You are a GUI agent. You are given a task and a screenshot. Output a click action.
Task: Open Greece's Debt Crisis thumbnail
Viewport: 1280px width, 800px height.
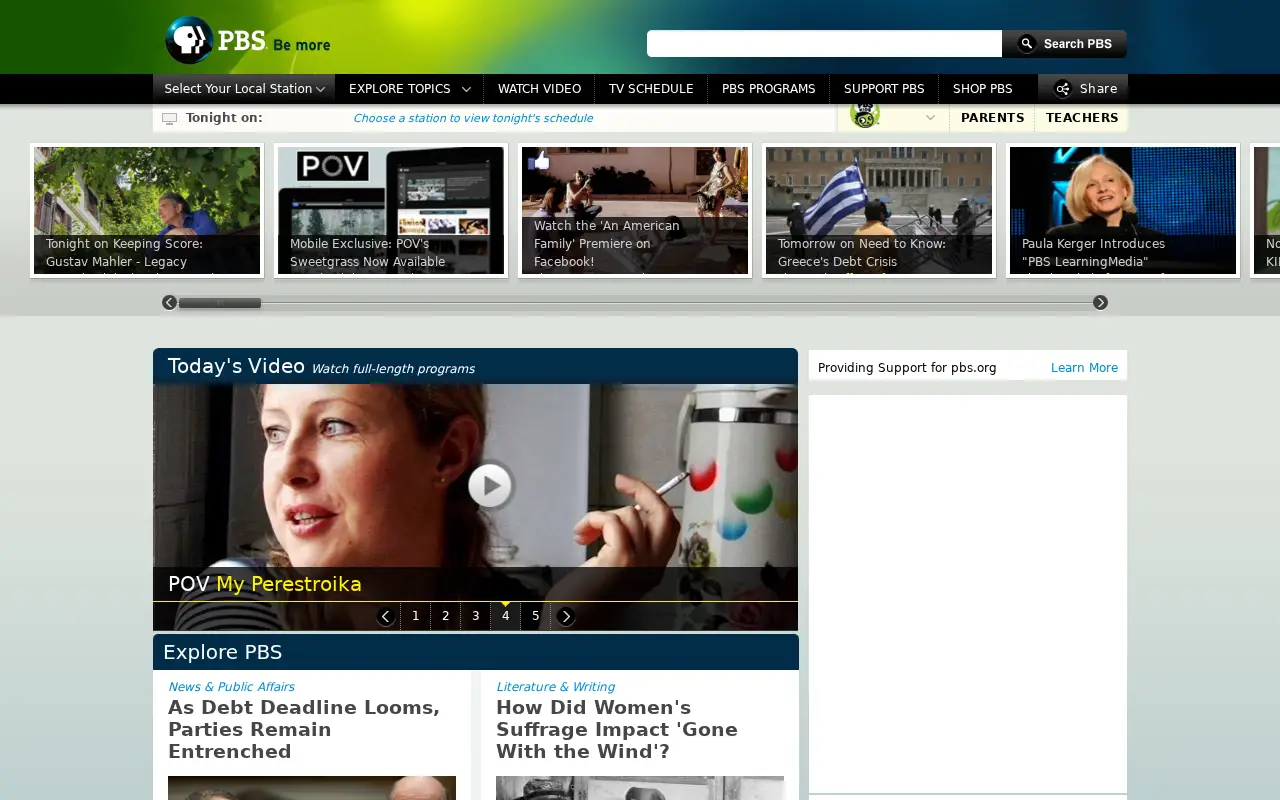point(879,210)
